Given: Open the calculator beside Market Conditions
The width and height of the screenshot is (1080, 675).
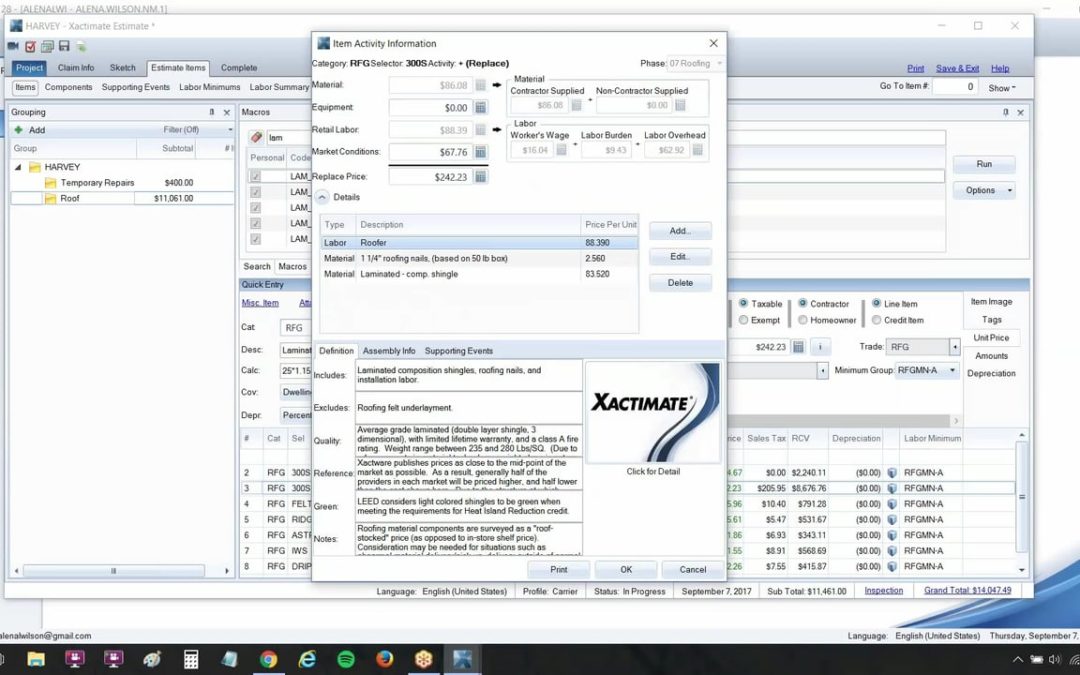Looking at the screenshot, I should [x=480, y=152].
